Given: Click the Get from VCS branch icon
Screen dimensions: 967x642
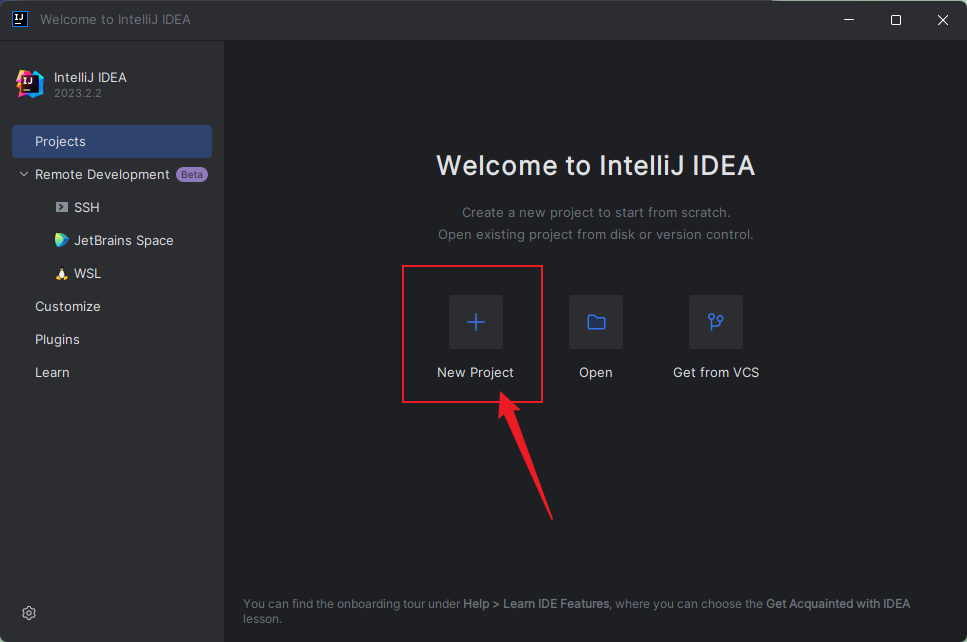Looking at the screenshot, I should (716, 322).
